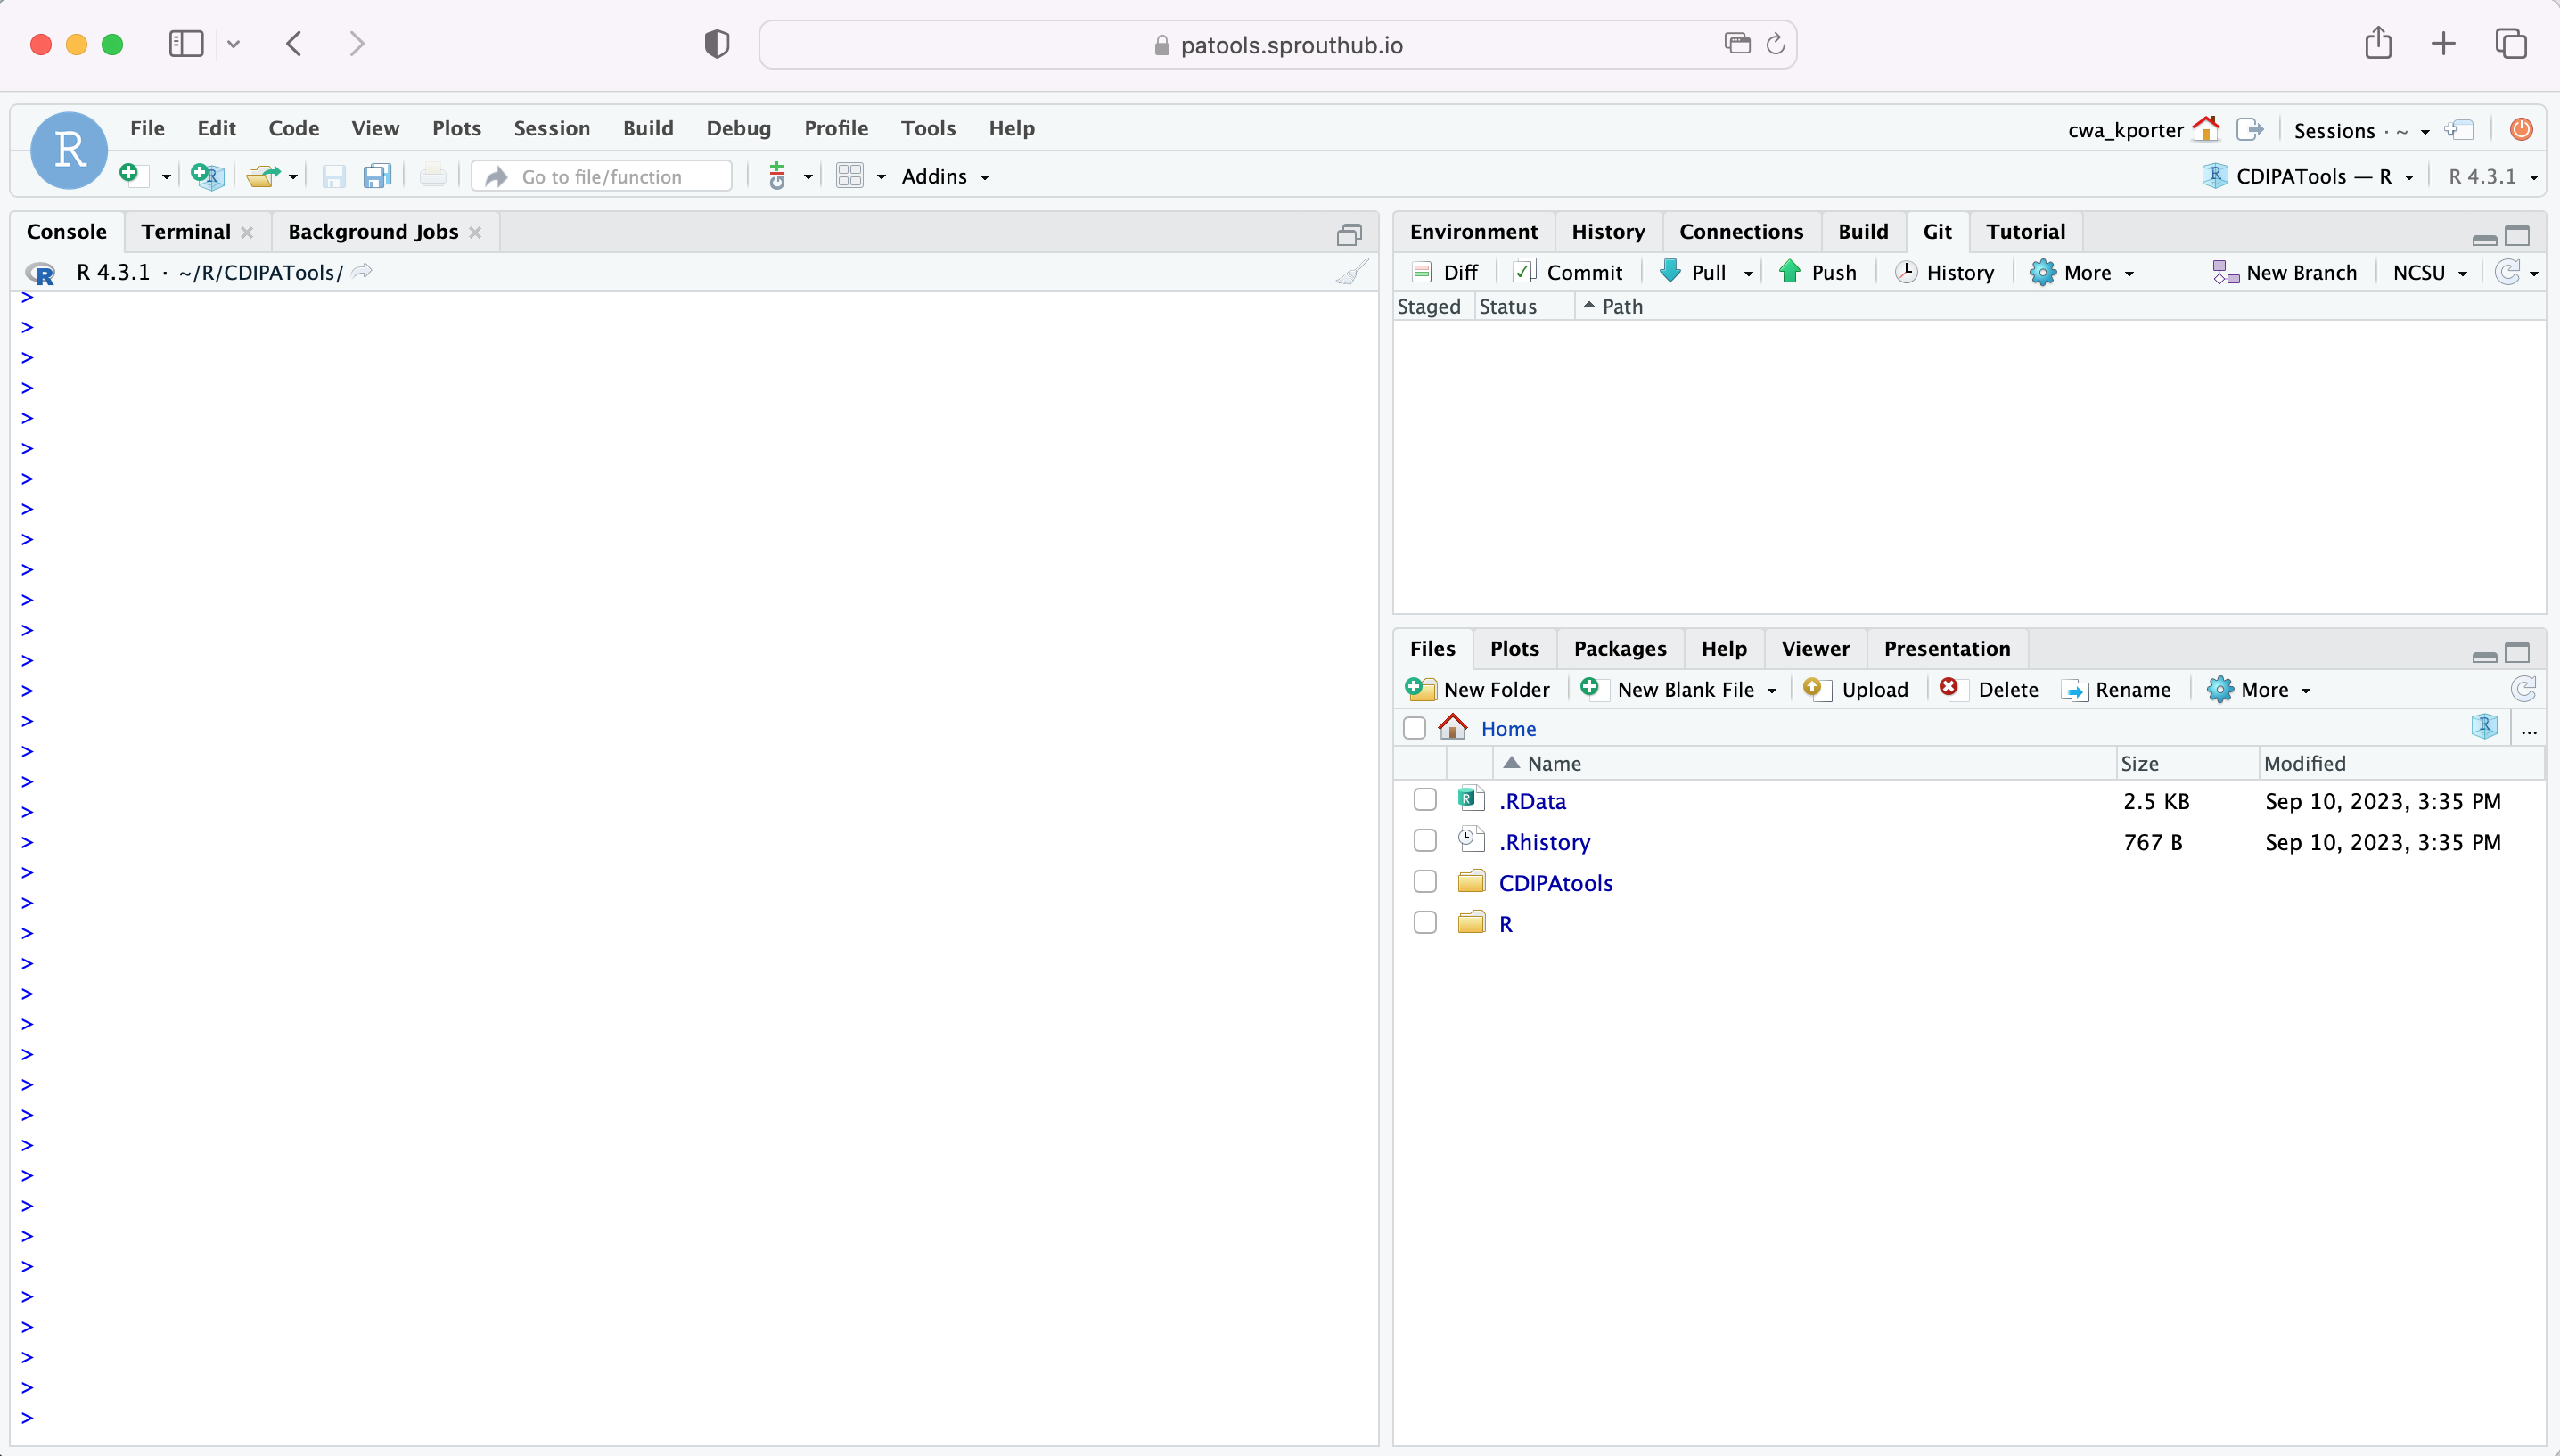The height and width of the screenshot is (1456, 2560).
Task: Click the Files pane refresh icon
Action: [2523, 689]
